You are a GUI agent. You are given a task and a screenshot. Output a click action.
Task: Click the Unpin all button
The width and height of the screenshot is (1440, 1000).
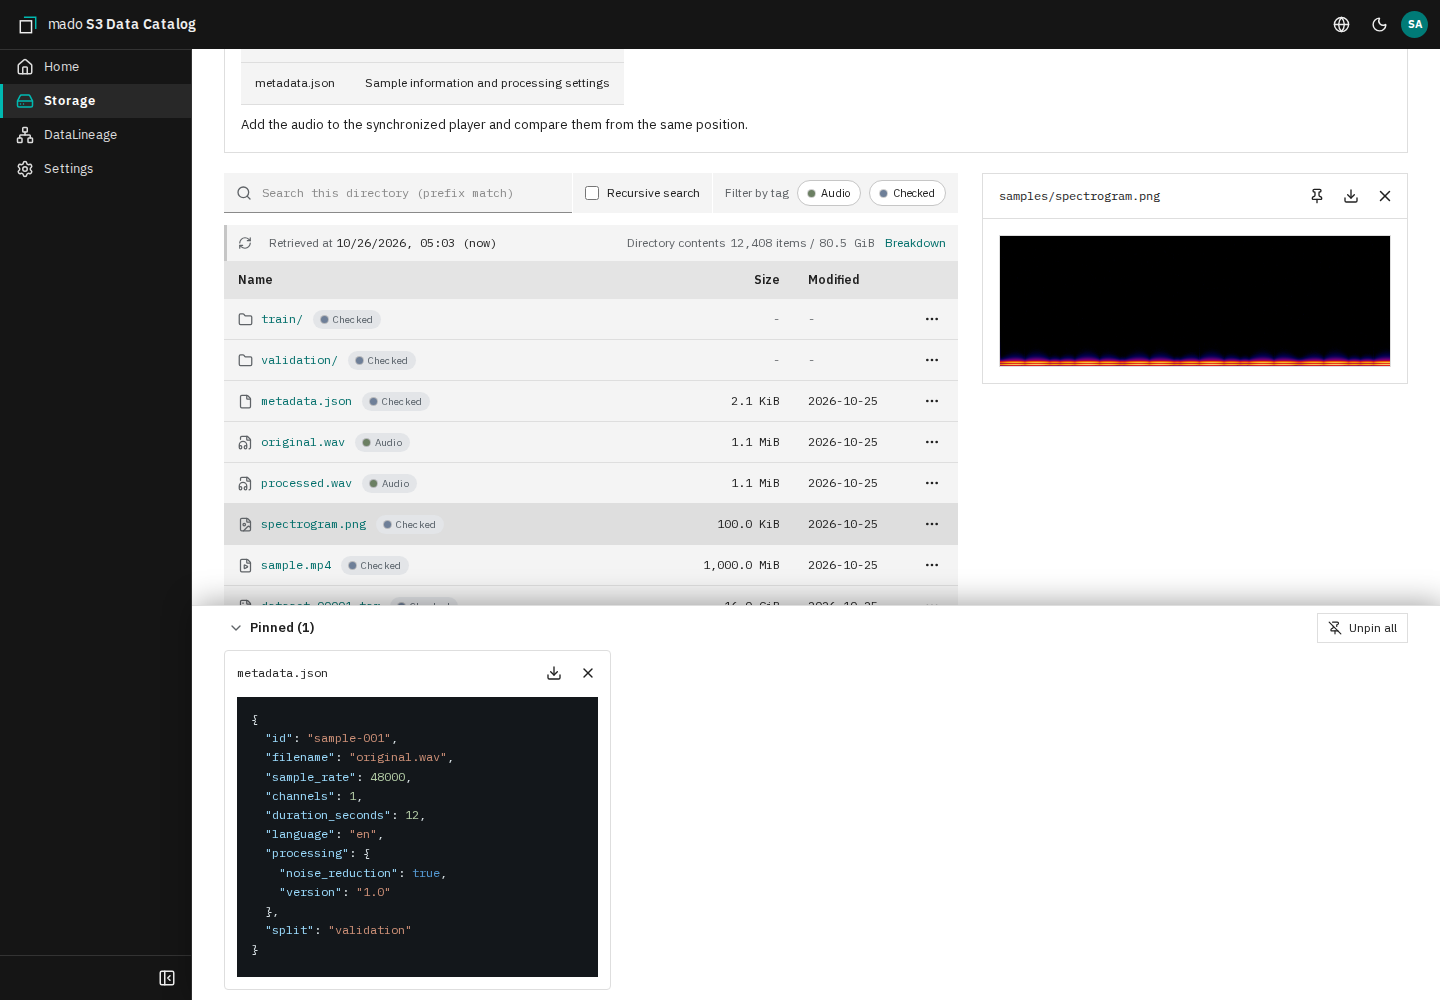[x=1362, y=628]
